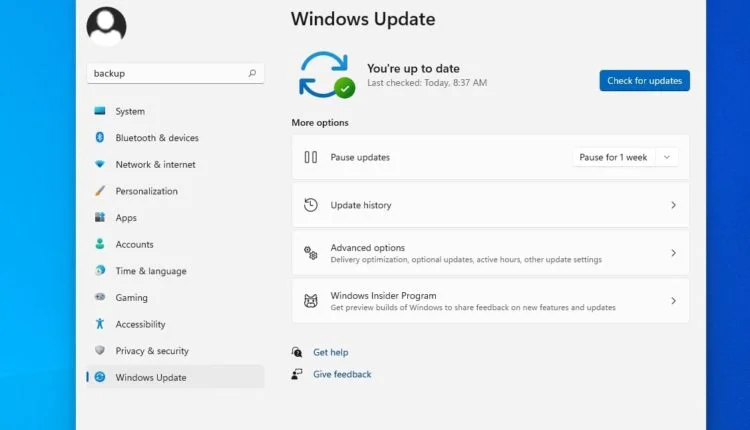750x430 pixels.
Task: Select the Pause for 1 week option
Action: coord(613,157)
